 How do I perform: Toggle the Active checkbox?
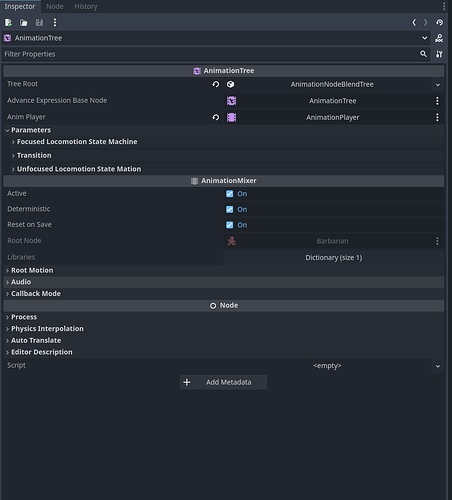click(230, 194)
